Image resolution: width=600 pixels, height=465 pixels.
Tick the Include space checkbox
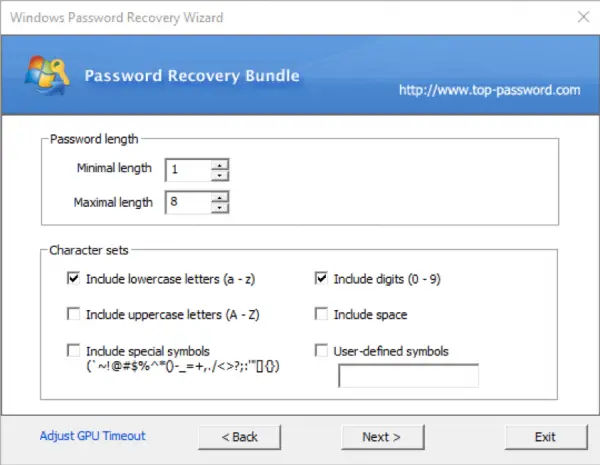(x=321, y=314)
